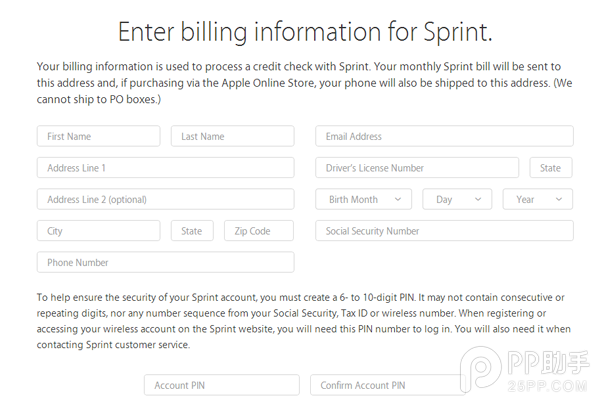Screen dimensions: 600x400
Task: Click the Social Security Number field
Action: [x=444, y=231]
